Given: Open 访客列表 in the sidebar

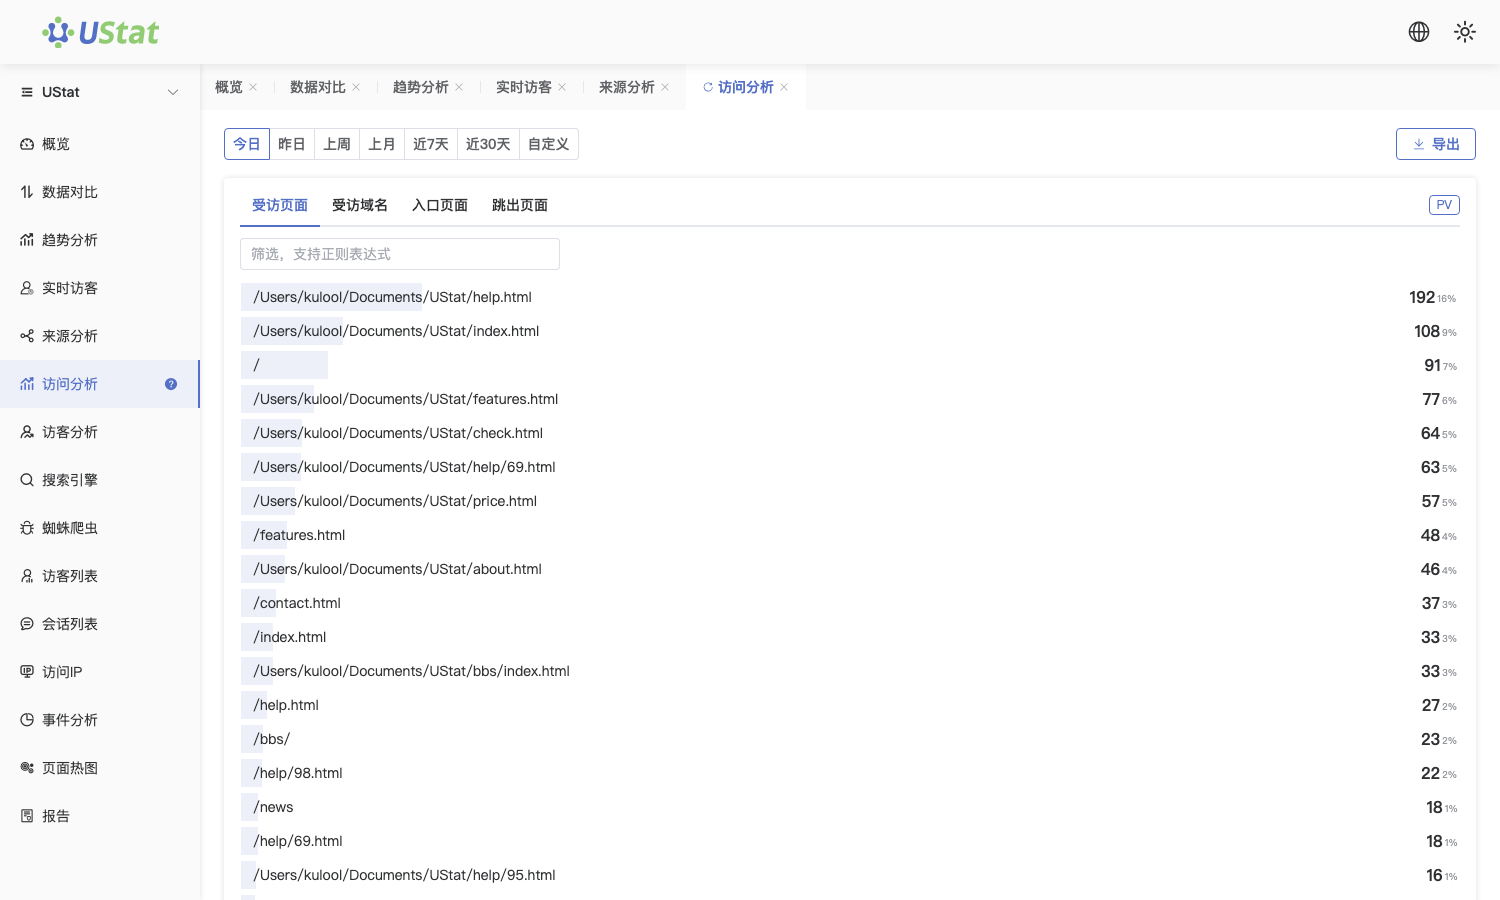Looking at the screenshot, I should (100, 576).
